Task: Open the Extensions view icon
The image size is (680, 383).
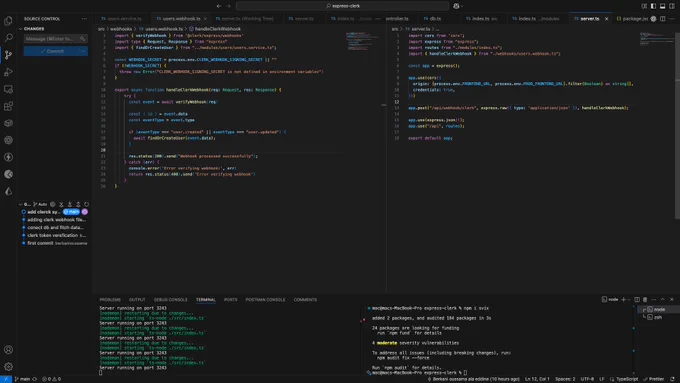Action: pyautogui.click(x=8, y=106)
